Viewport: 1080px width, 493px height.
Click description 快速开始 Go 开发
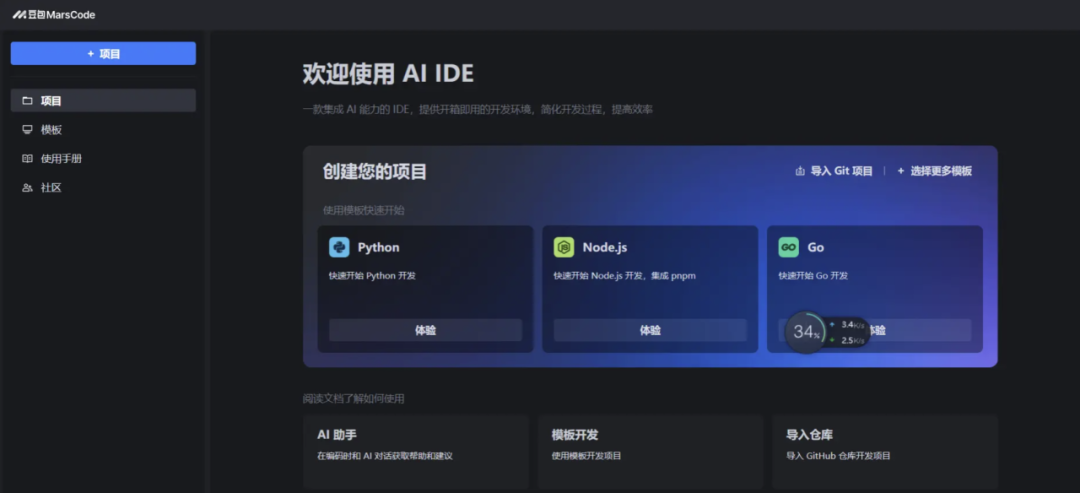coord(813,275)
